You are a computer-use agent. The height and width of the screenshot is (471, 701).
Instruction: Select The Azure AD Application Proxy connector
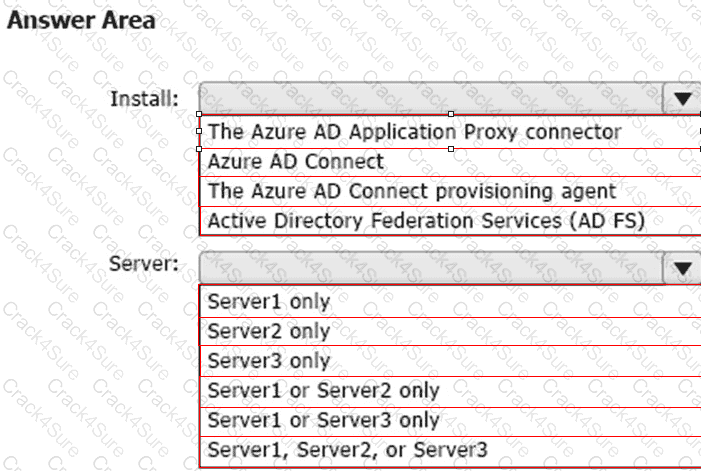(414, 131)
